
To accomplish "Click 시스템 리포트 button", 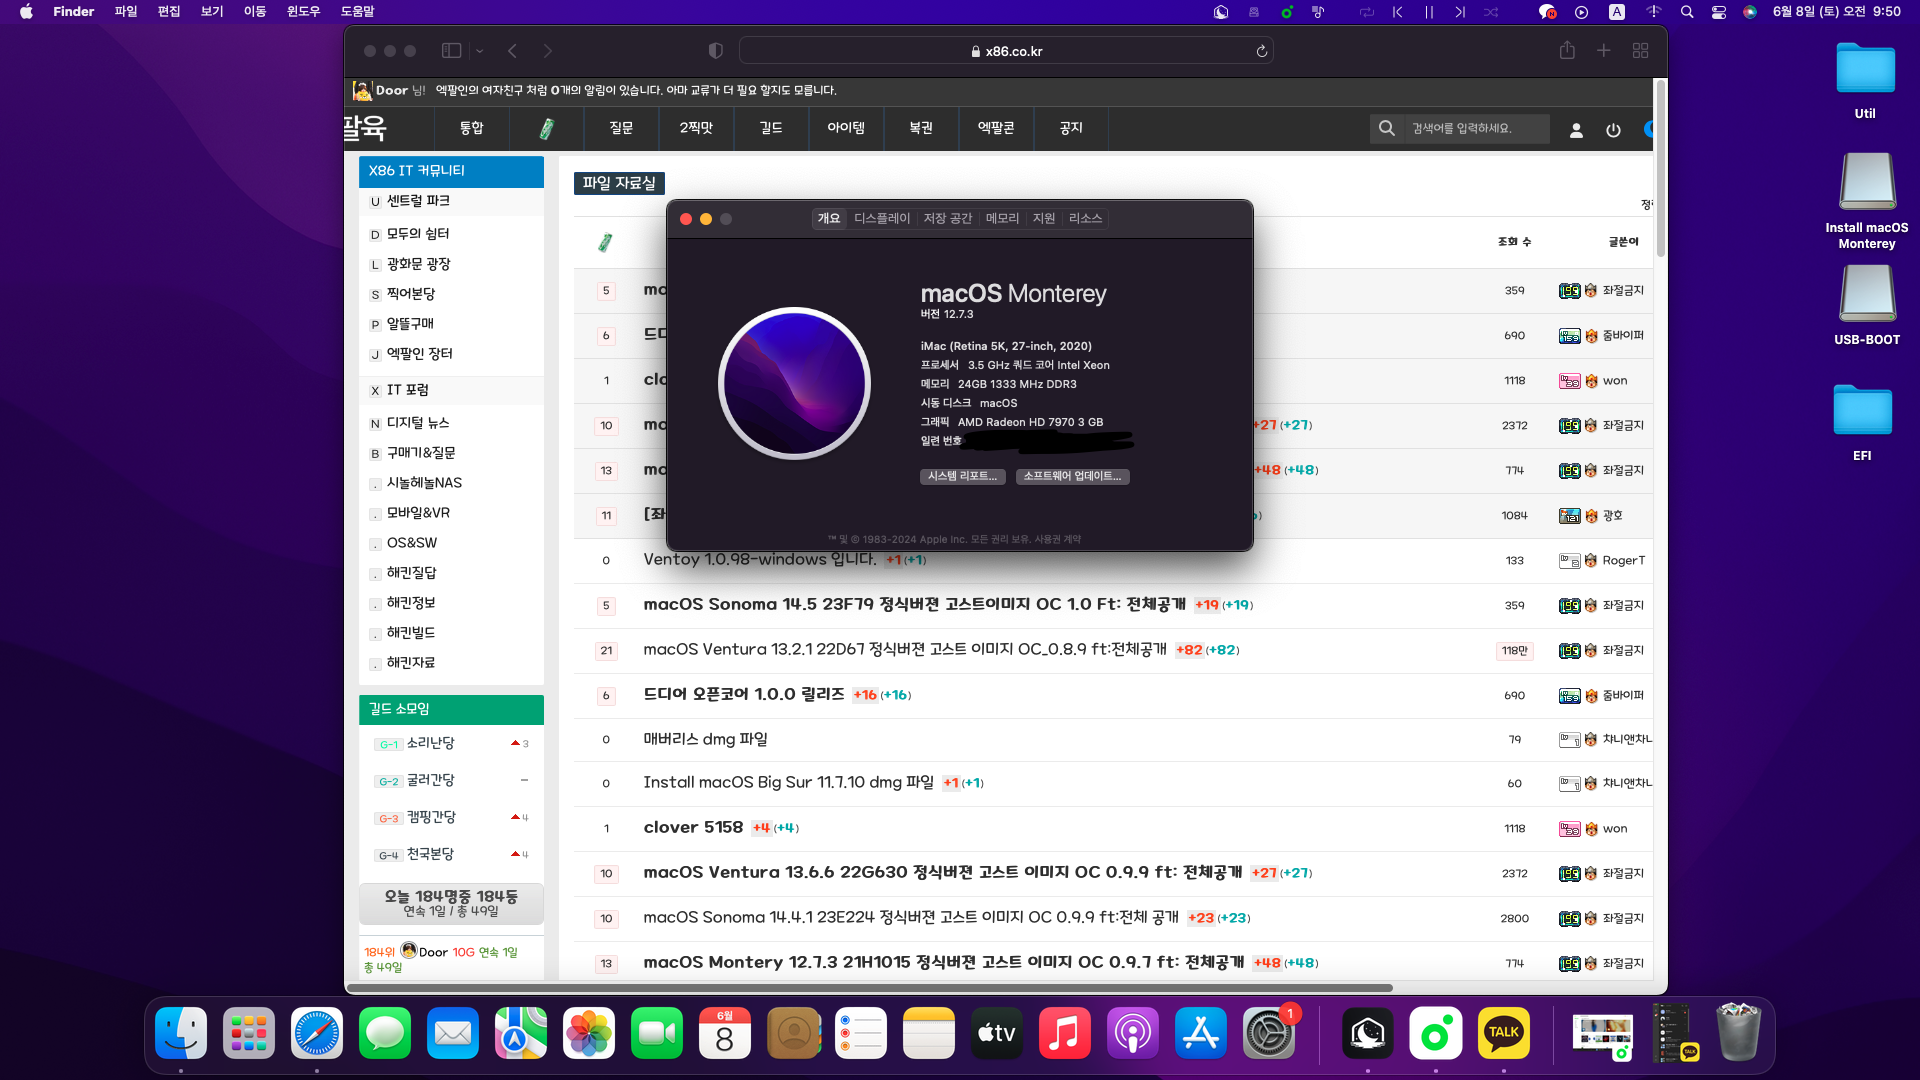I will coord(962,476).
